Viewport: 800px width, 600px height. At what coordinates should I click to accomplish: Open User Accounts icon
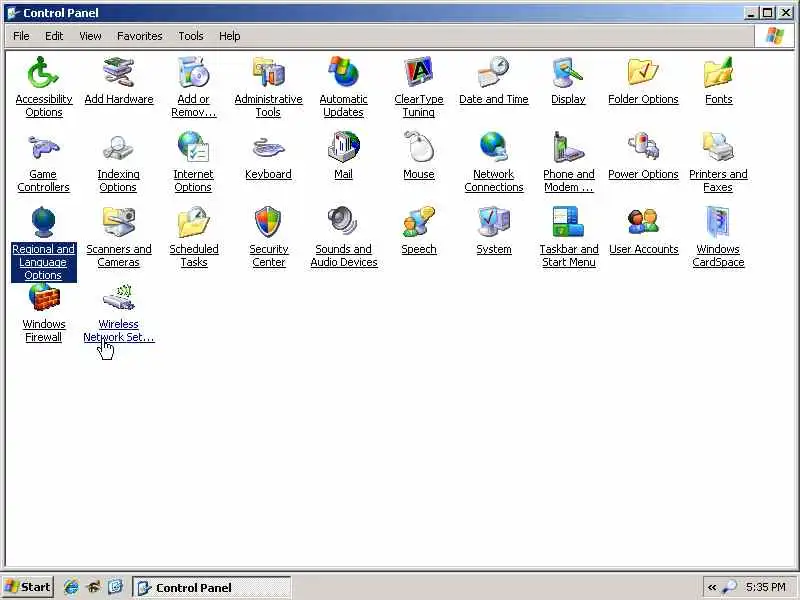tap(643, 222)
